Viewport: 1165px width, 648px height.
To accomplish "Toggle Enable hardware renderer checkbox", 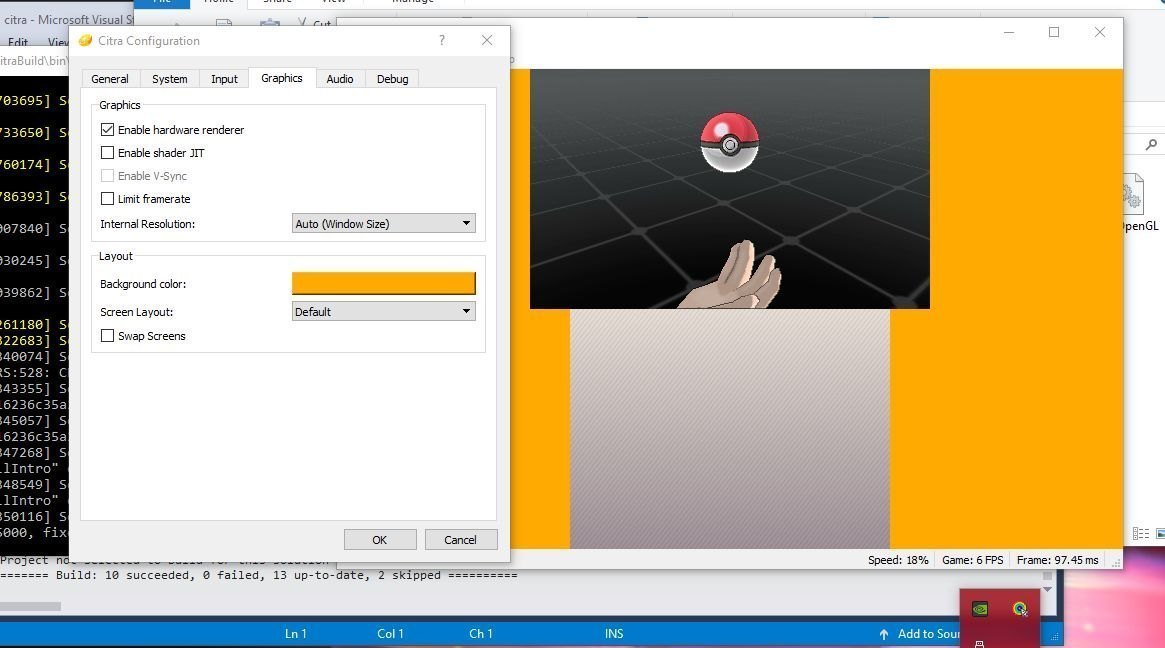I will (107, 129).
